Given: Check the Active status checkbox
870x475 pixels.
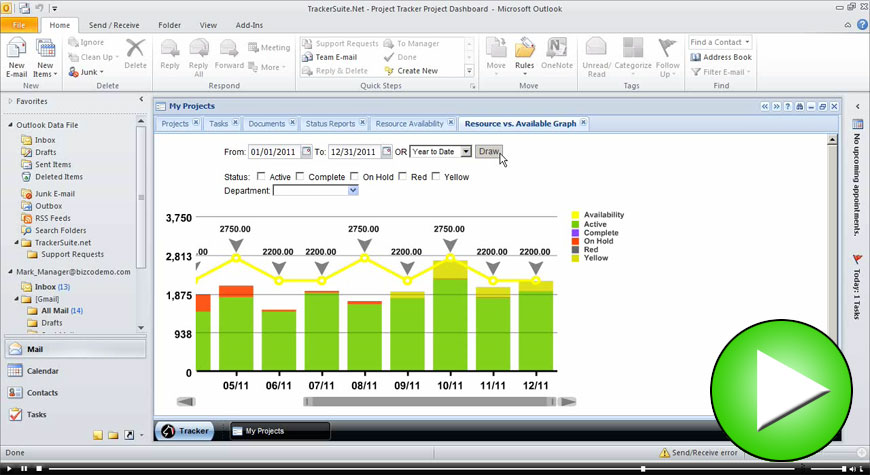Looking at the screenshot, I should (261, 176).
